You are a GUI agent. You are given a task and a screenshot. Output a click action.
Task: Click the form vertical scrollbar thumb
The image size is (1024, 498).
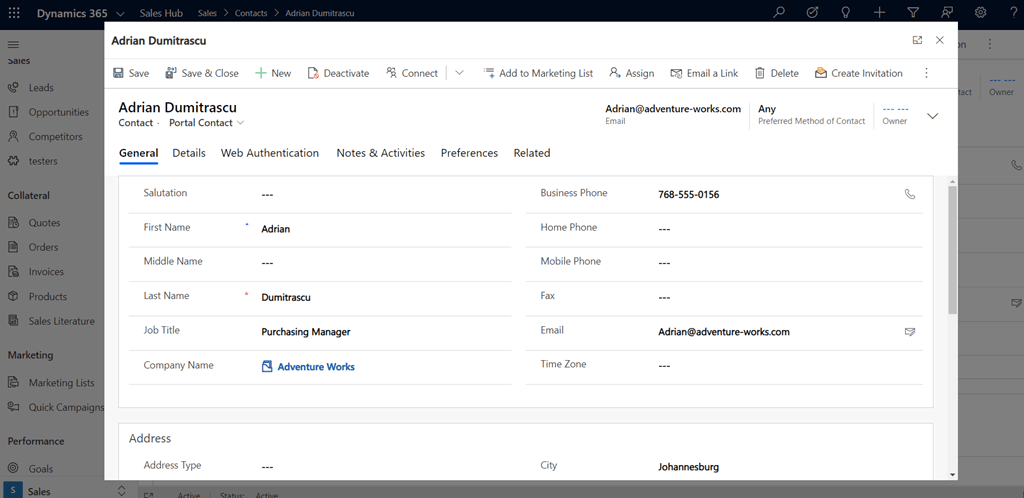click(x=953, y=249)
